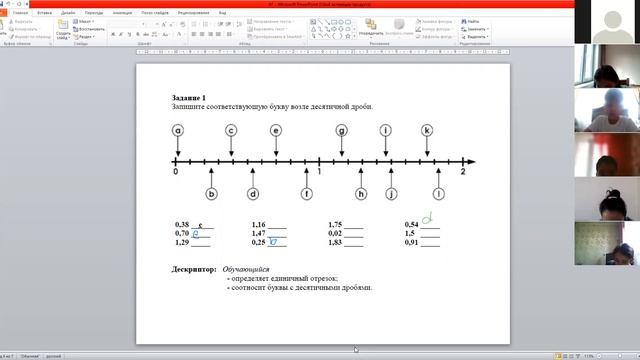Open the Эффекты фигур dropdown
Image resolution: width=640 pixels, height=360 pixels.
435,37
